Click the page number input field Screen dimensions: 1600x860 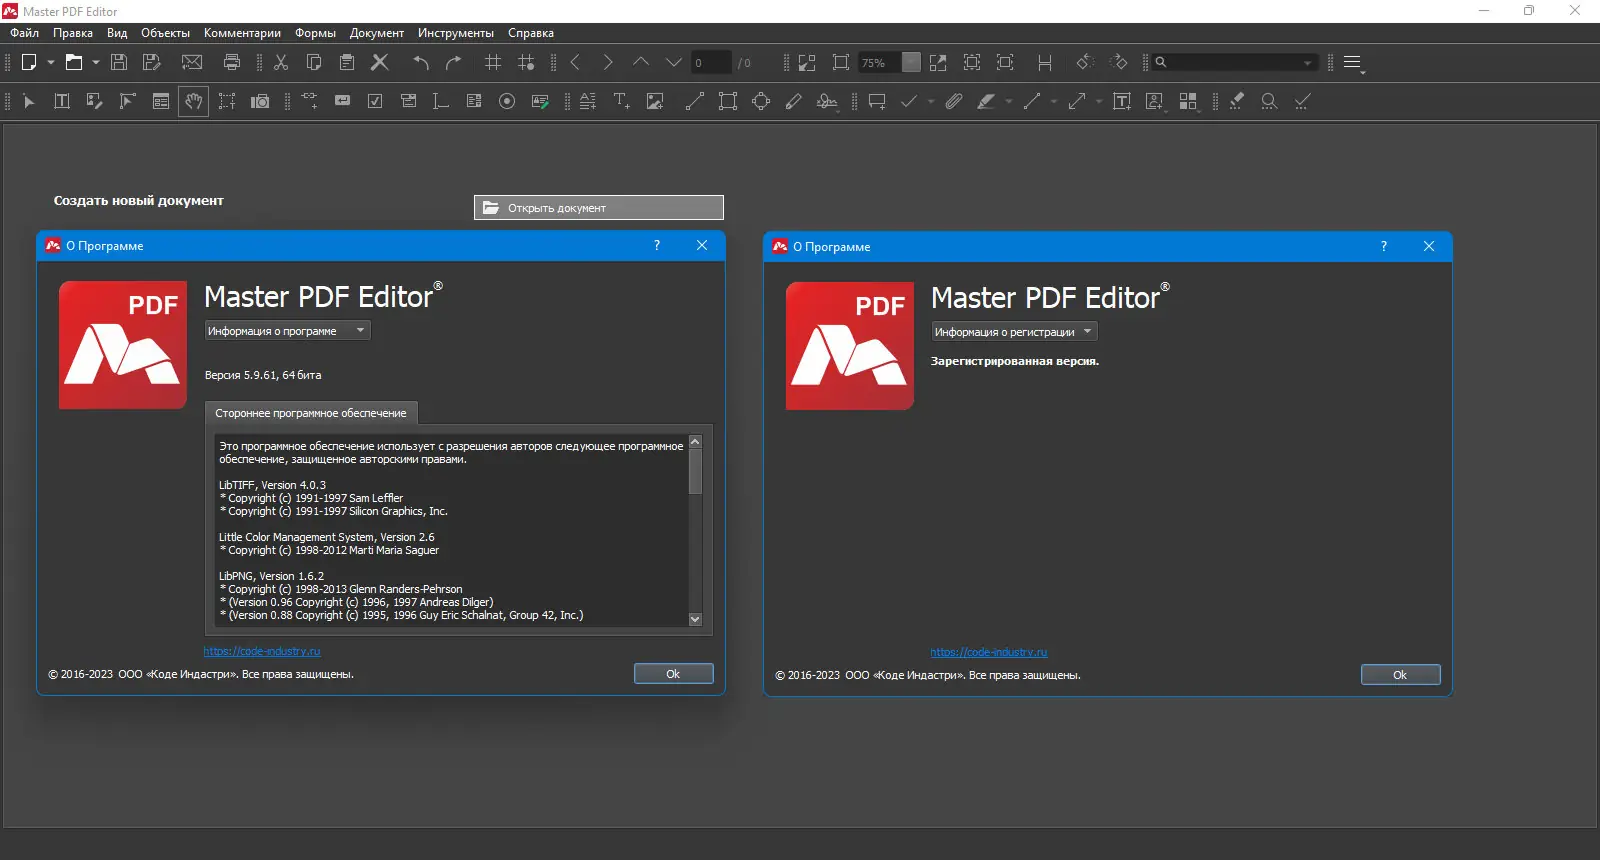point(711,62)
